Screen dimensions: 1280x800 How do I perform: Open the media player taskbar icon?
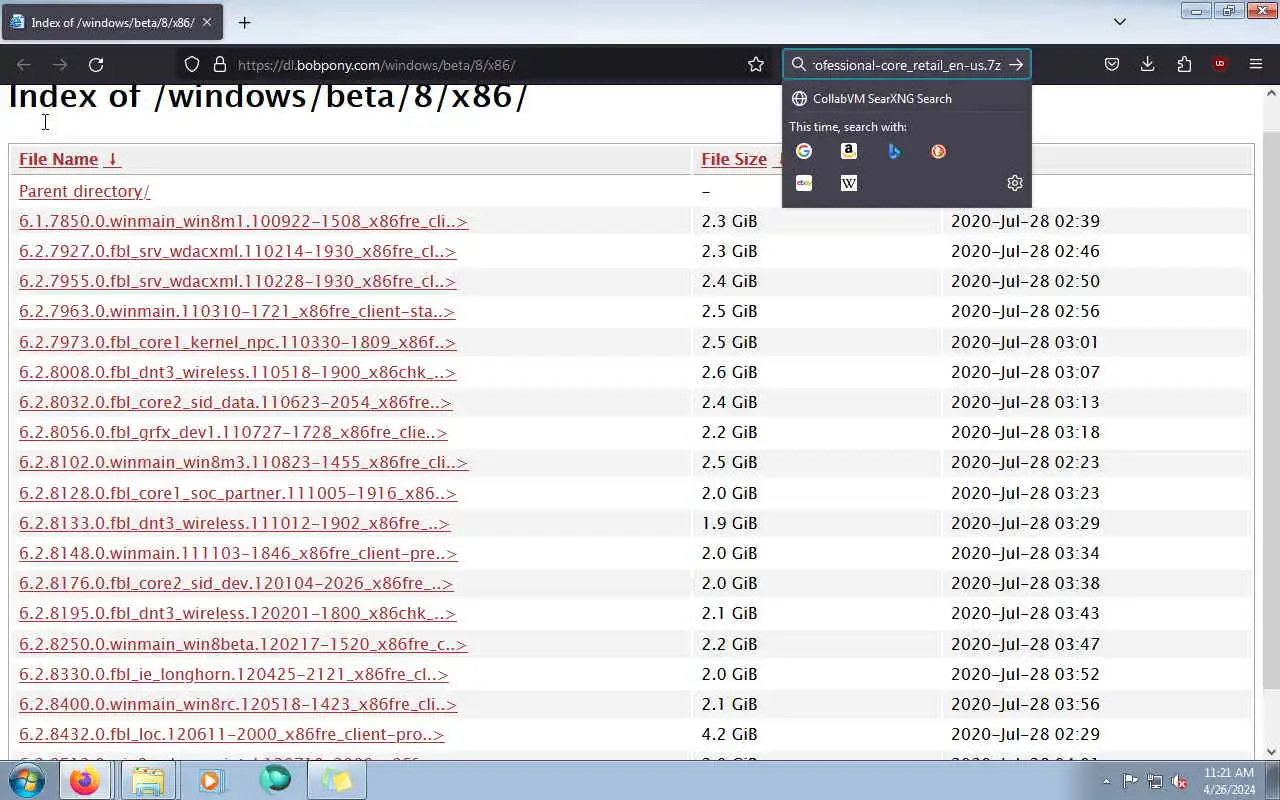211,780
